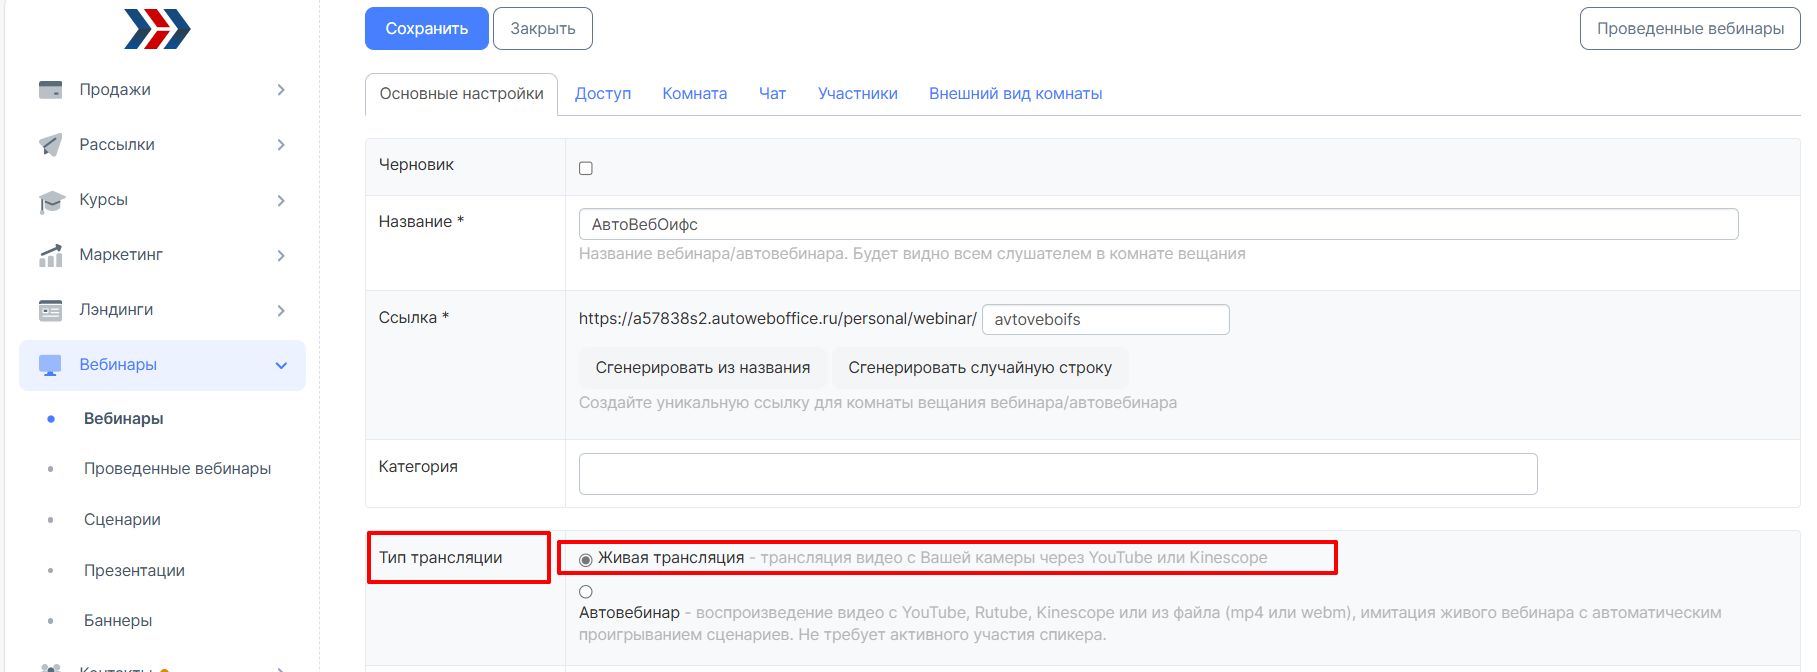Expand the Продажи menu chevron

tap(281, 90)
